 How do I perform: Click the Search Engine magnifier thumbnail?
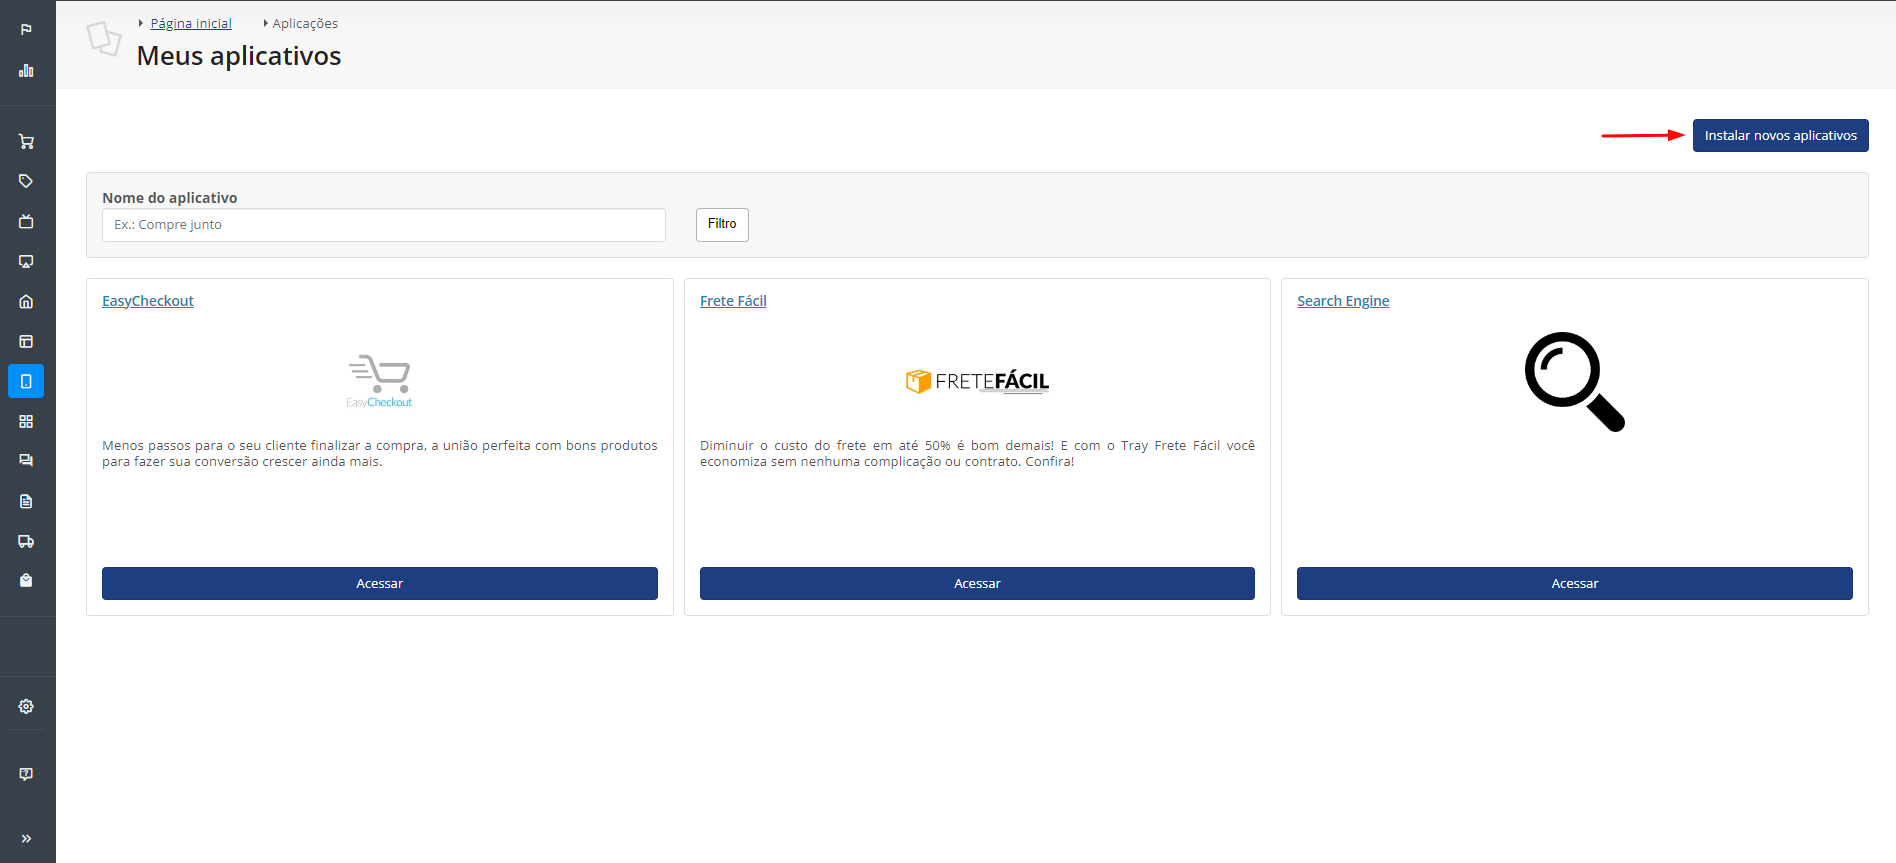(1574, 381)
